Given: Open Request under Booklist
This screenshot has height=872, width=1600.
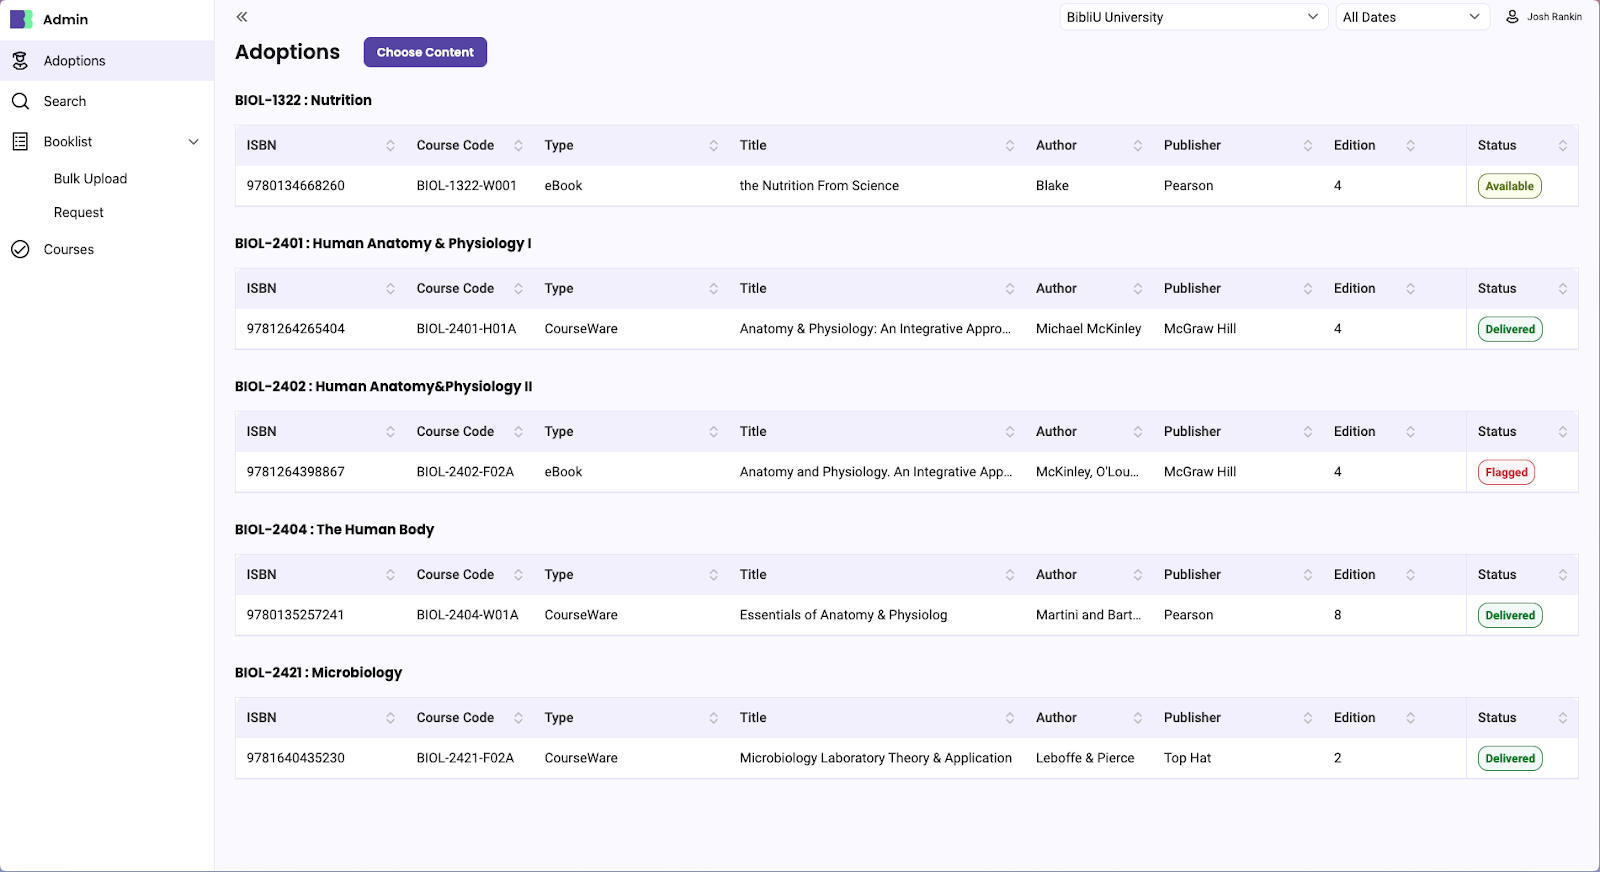Looking at the screenshot, I should tap(79, 213).
